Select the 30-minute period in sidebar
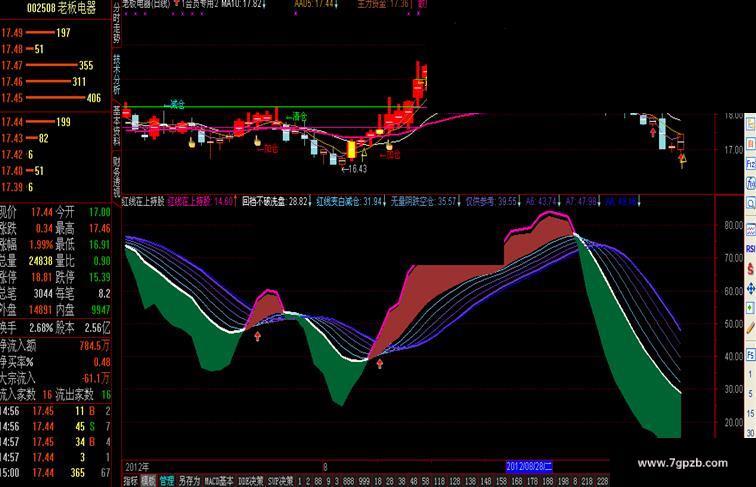The height and width of the screenshot is (487, 756). pyautogui.click(x=750, y=433)
